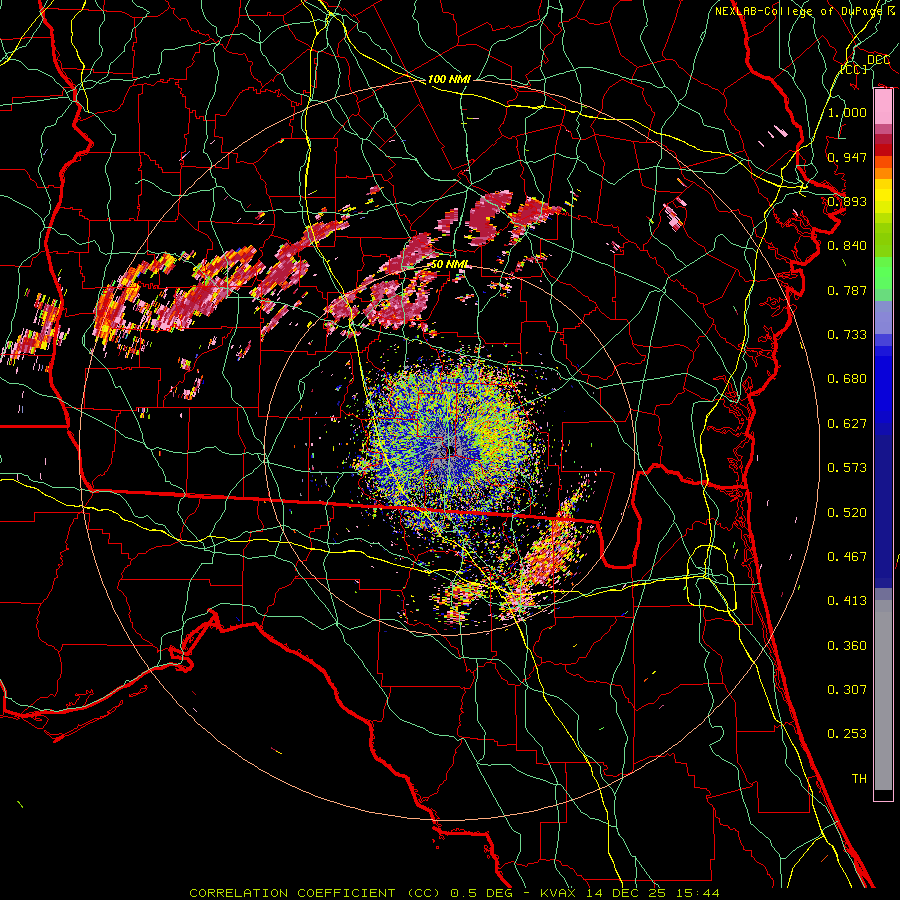This screenshot has height=900, width=900.
Task: Click the 100 NMI range ring label
Action: pos(449,79)
